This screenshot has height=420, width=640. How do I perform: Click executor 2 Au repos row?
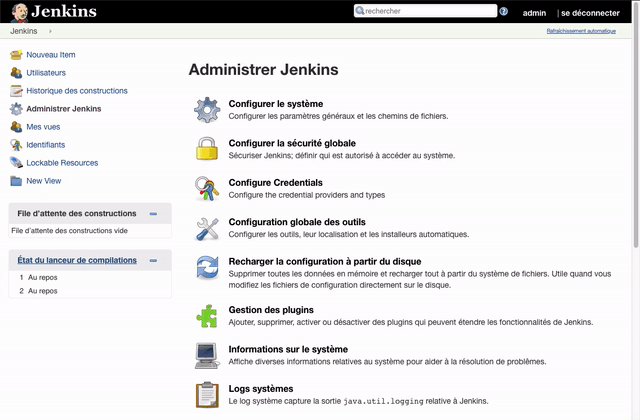point(90,291)
